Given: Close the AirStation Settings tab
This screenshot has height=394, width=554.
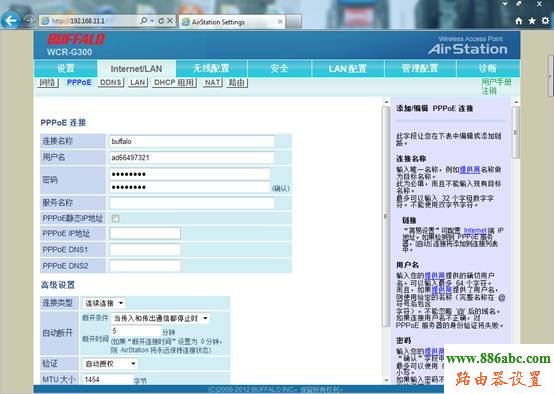Looking at the screenshot, I should pyautogui.click(x=280, y=22).
